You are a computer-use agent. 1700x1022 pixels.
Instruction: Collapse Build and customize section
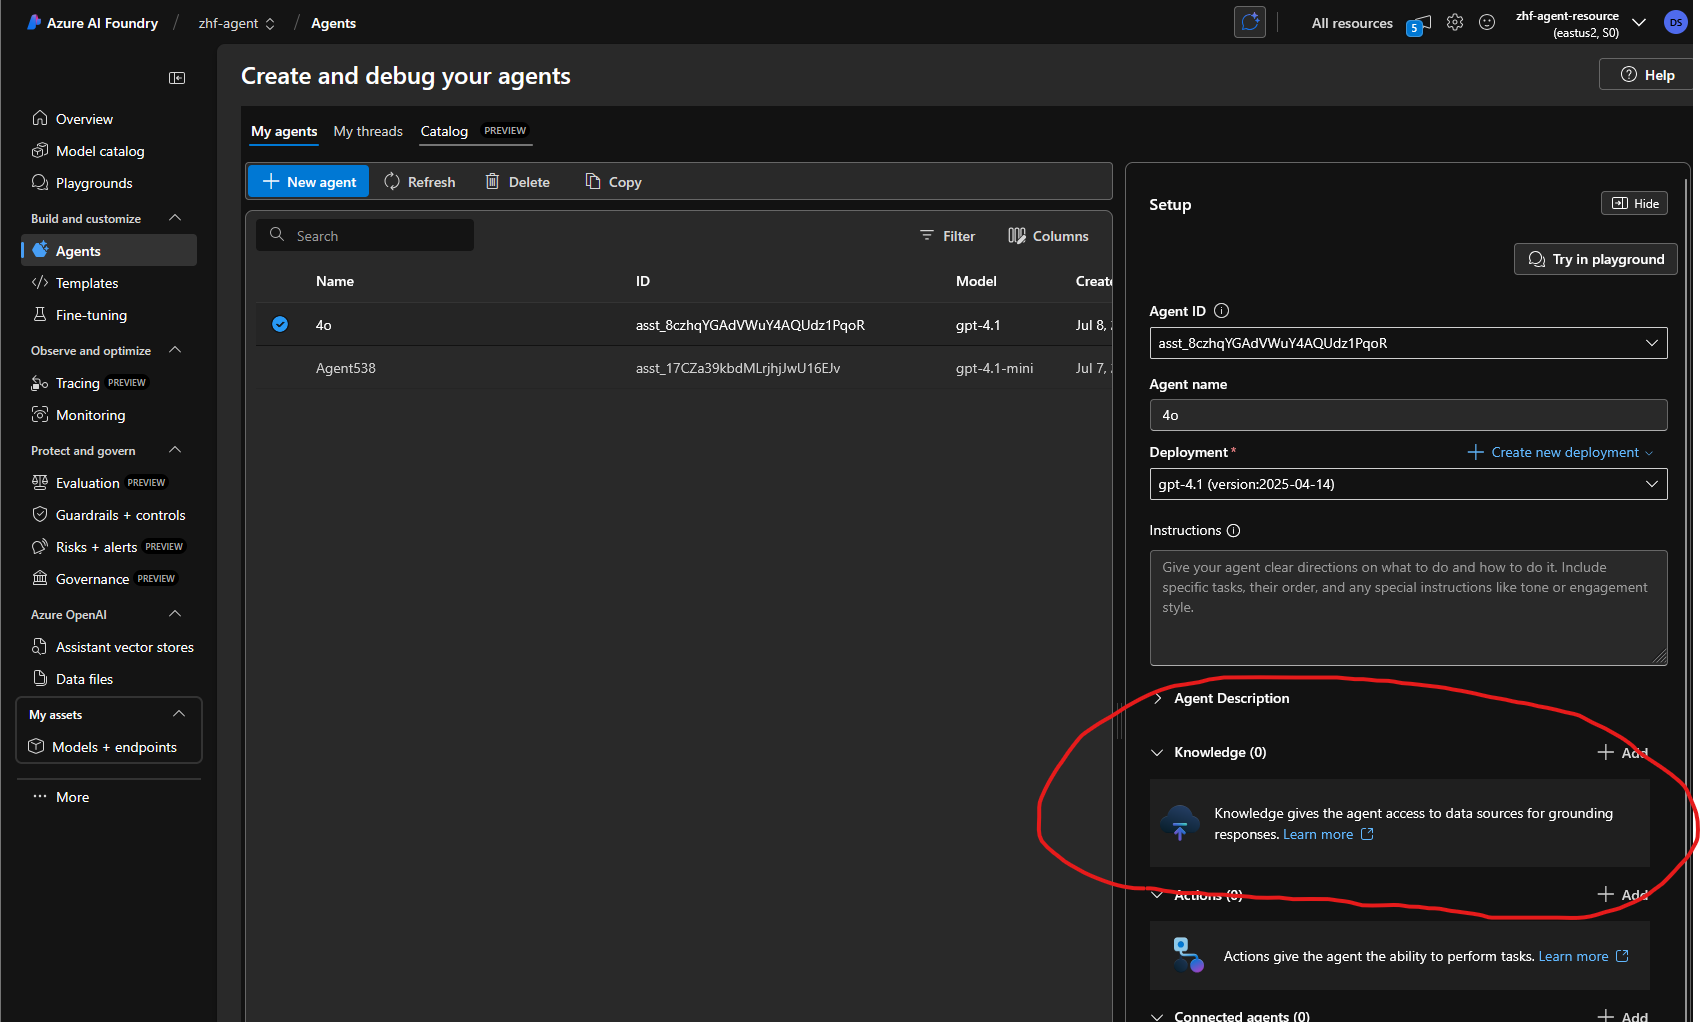[175, 218]
